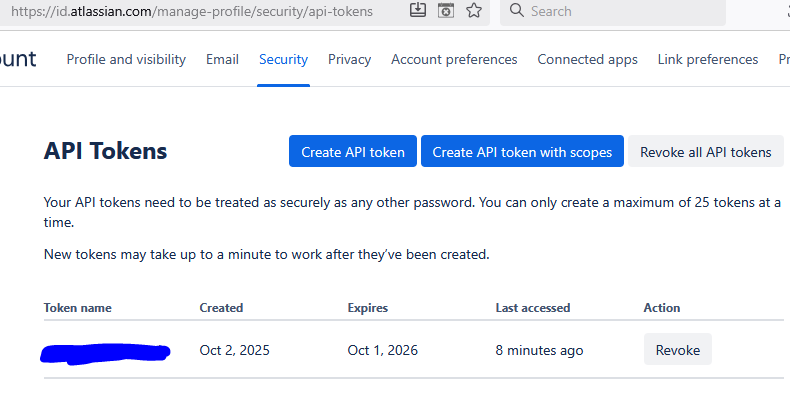Open the Account preferences tab
Viewport: 790px width, 408px height.
click(454, 59)
